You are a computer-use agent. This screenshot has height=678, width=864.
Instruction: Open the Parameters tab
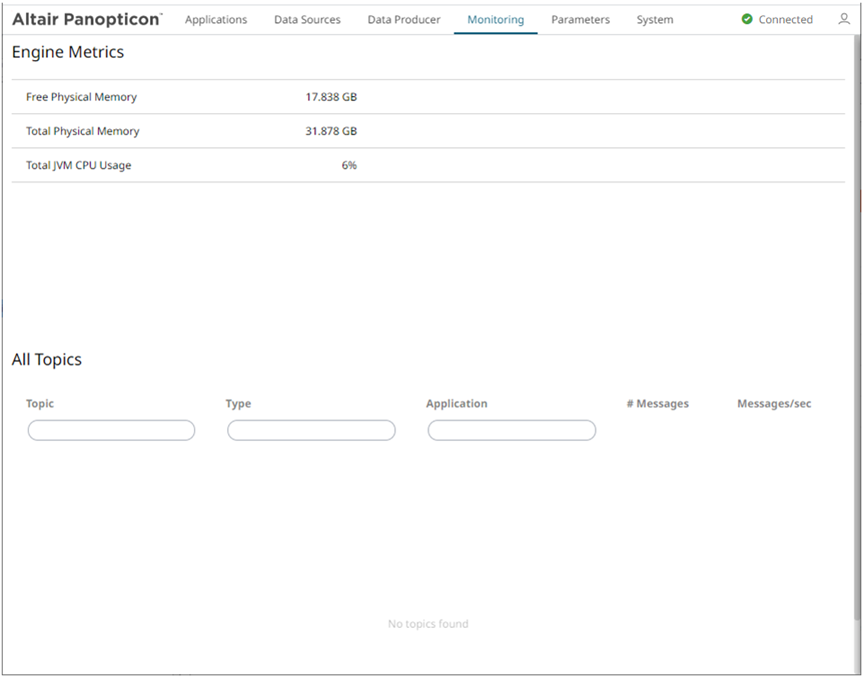580,19
